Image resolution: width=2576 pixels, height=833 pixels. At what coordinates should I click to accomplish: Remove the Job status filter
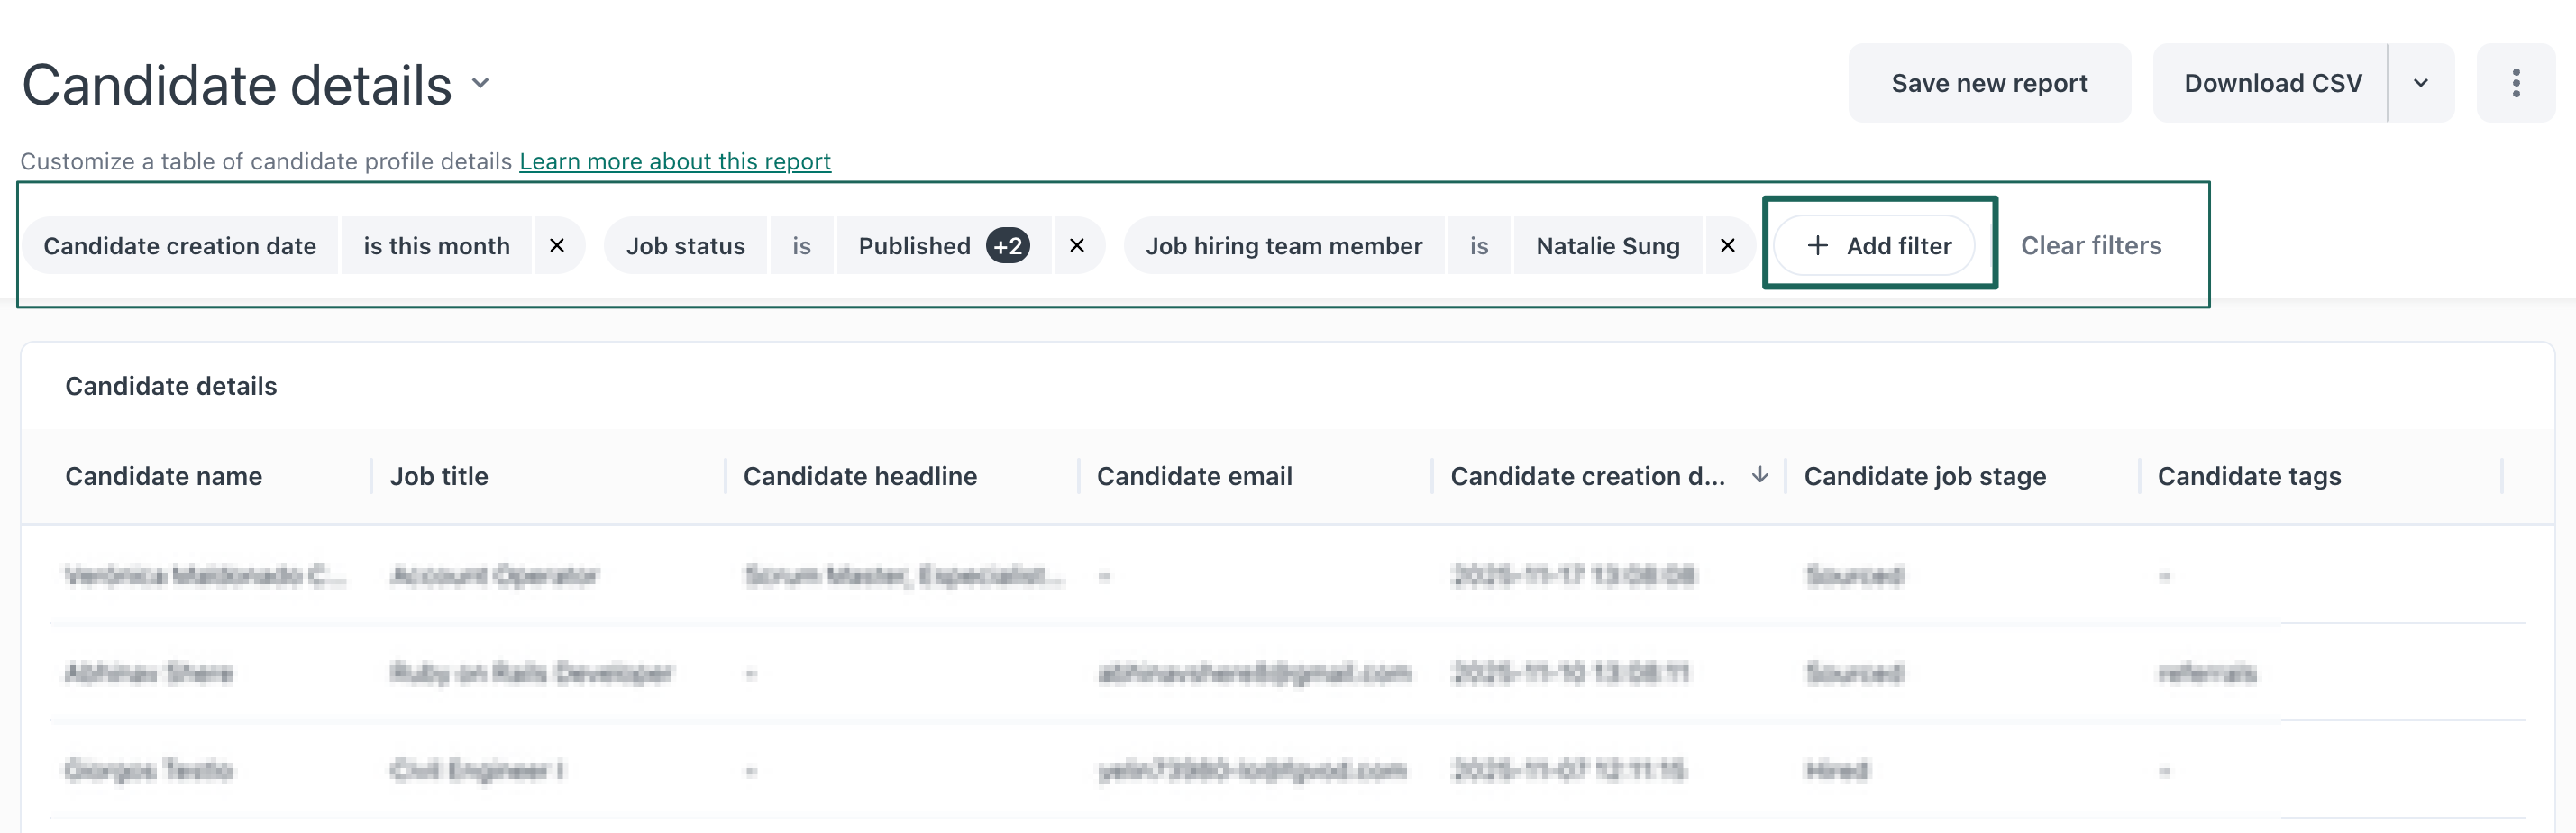1077,245
